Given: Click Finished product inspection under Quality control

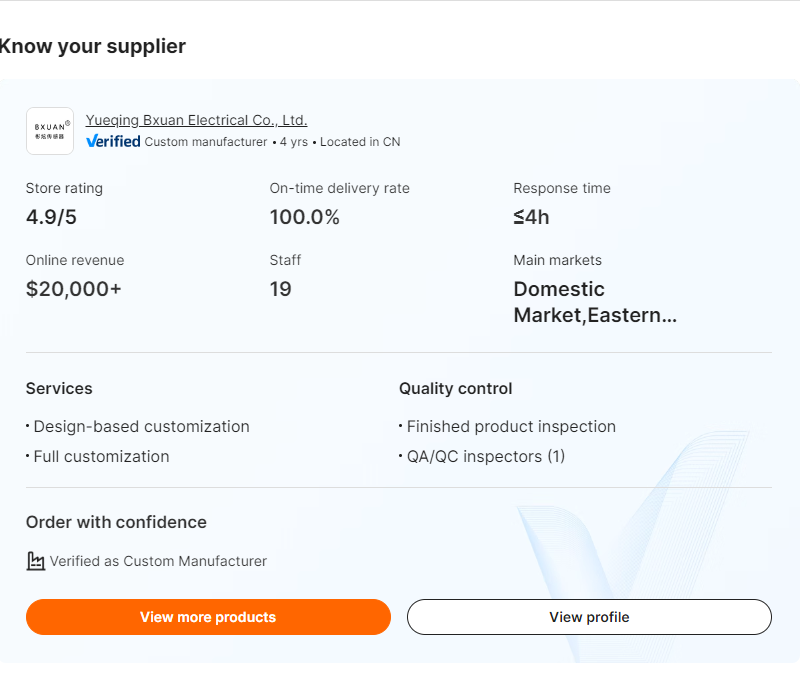Looking at the screenshot, I should point(510,426).
